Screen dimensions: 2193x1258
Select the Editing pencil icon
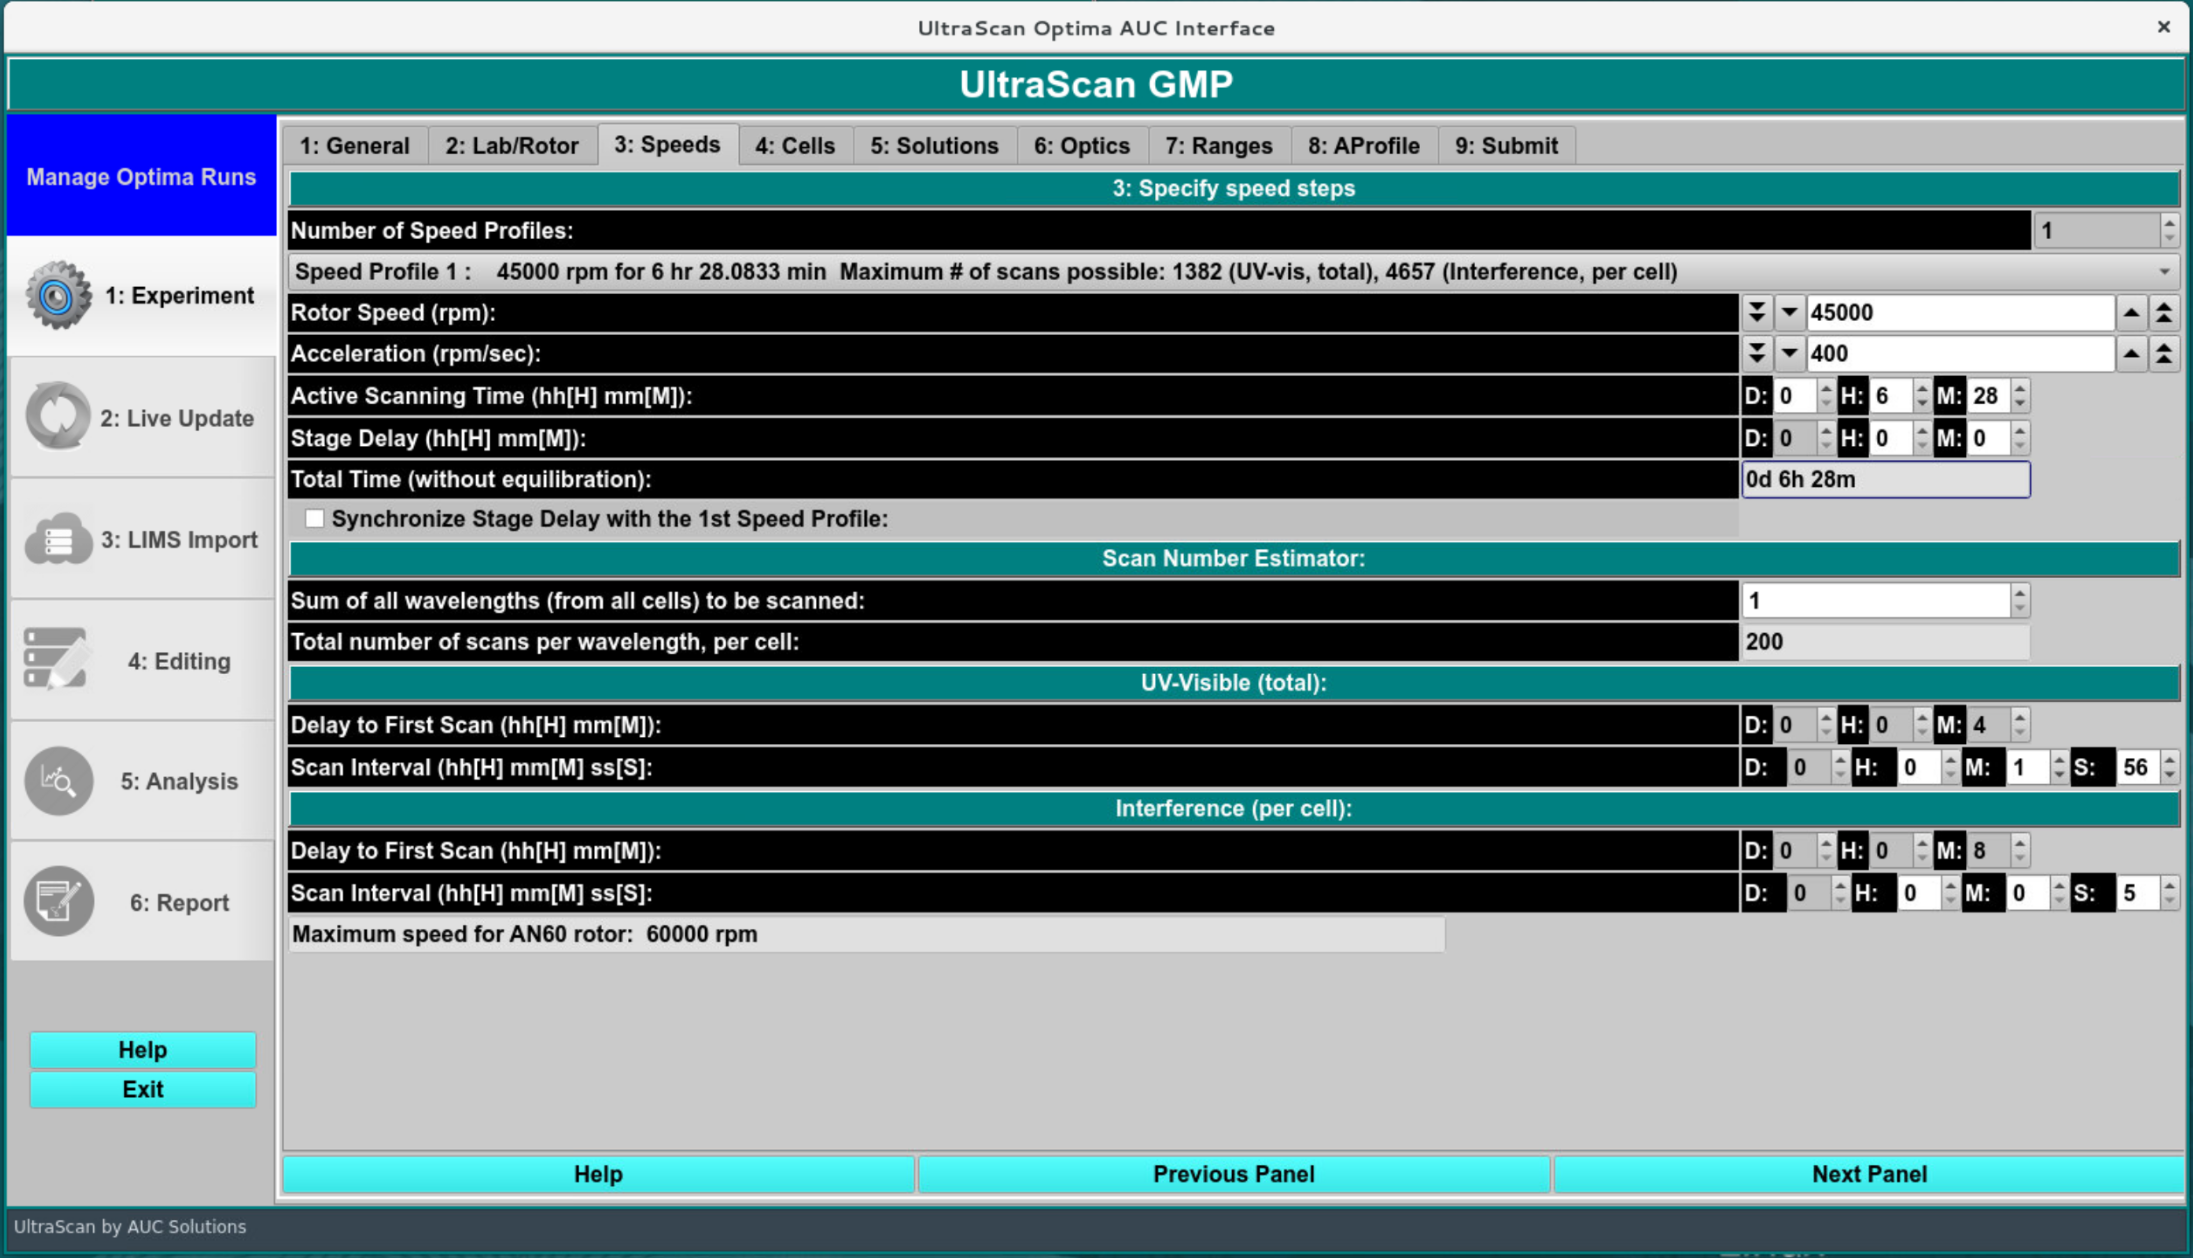[57, 660]
